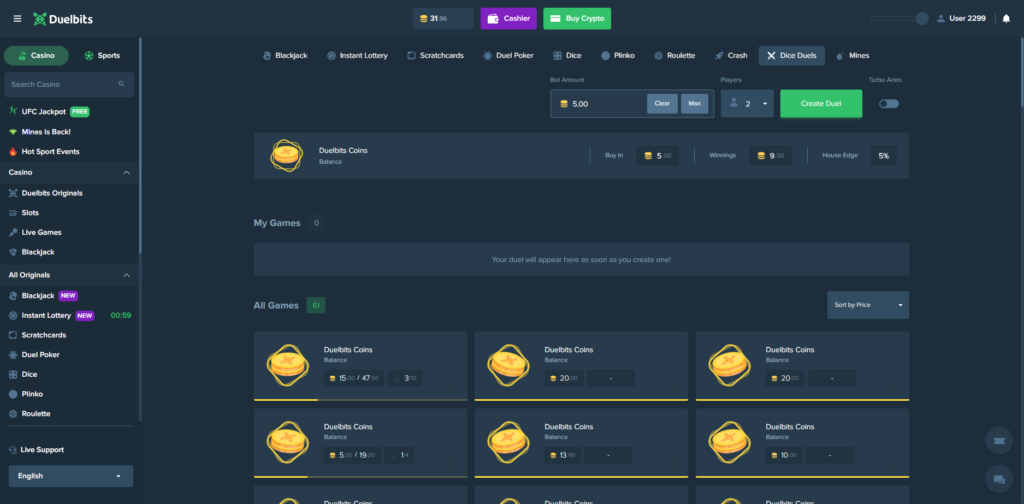Click the Crash rocket icon in game tabs
The image size is (1024, 504).
[x=719, y=55]
